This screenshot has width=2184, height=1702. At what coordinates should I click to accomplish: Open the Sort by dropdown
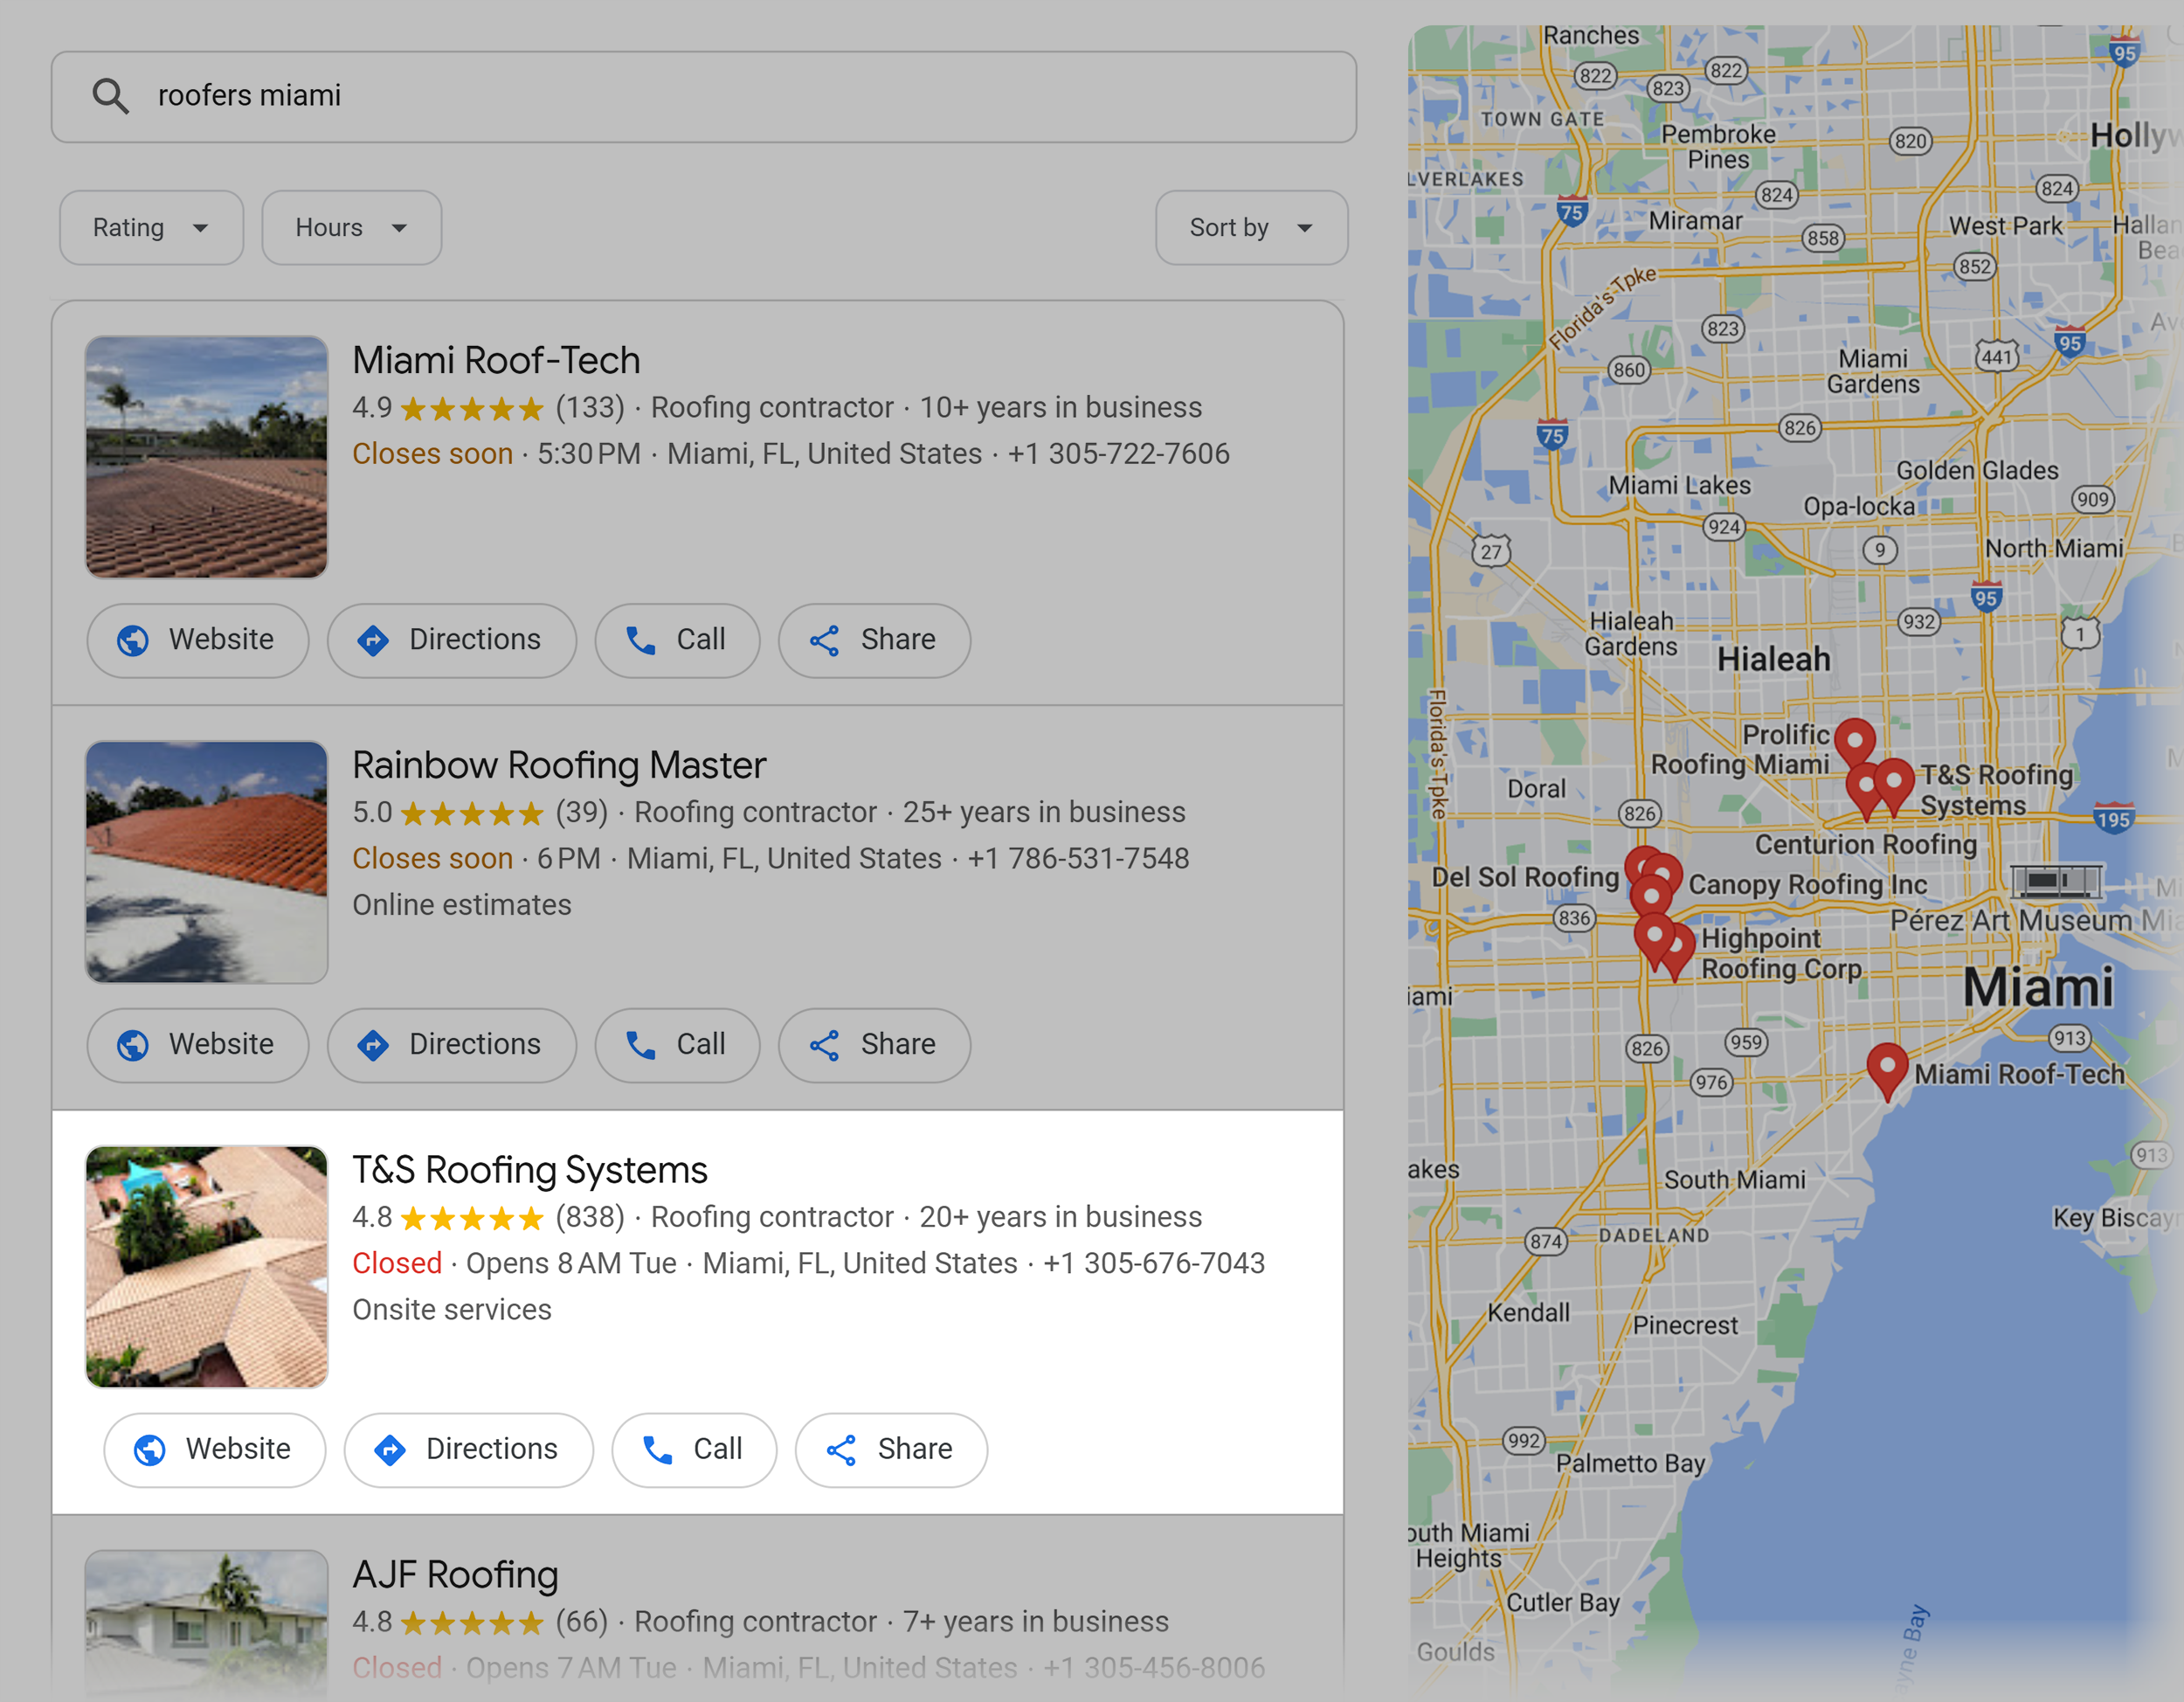pos(1251,227)
